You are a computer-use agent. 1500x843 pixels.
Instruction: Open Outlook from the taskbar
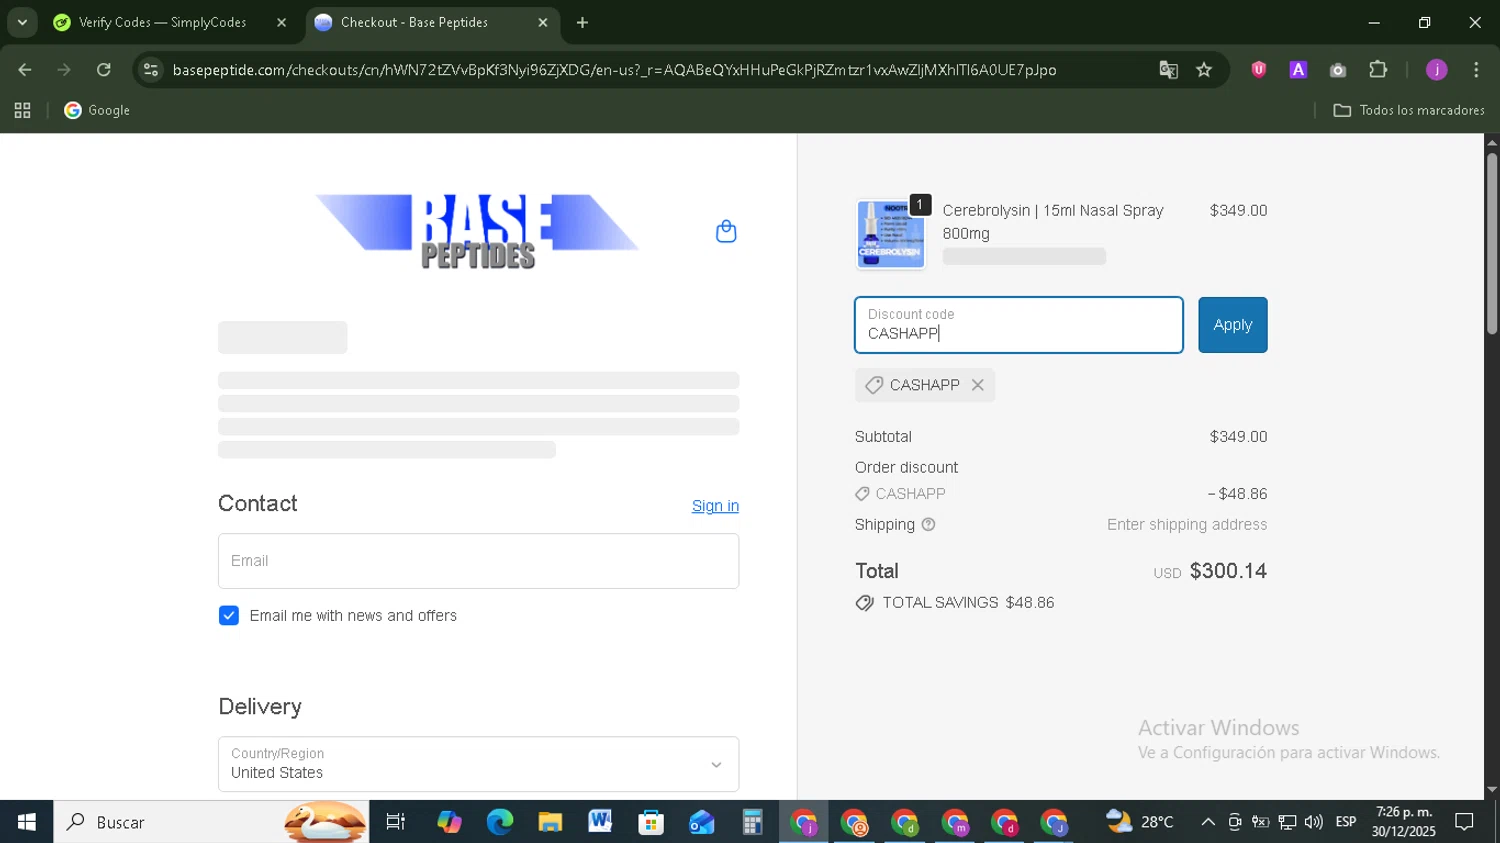701,822
